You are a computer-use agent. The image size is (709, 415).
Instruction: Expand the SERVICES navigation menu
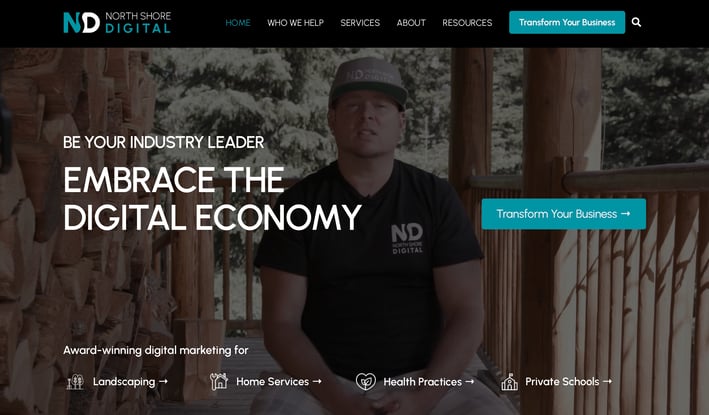pos(360,23)
